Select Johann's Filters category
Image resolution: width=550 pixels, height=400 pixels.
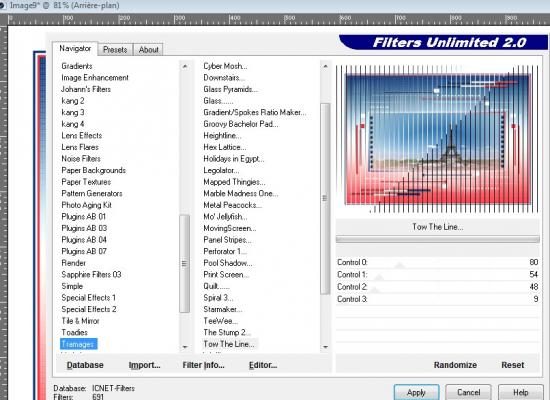click(x=86, y=89)
